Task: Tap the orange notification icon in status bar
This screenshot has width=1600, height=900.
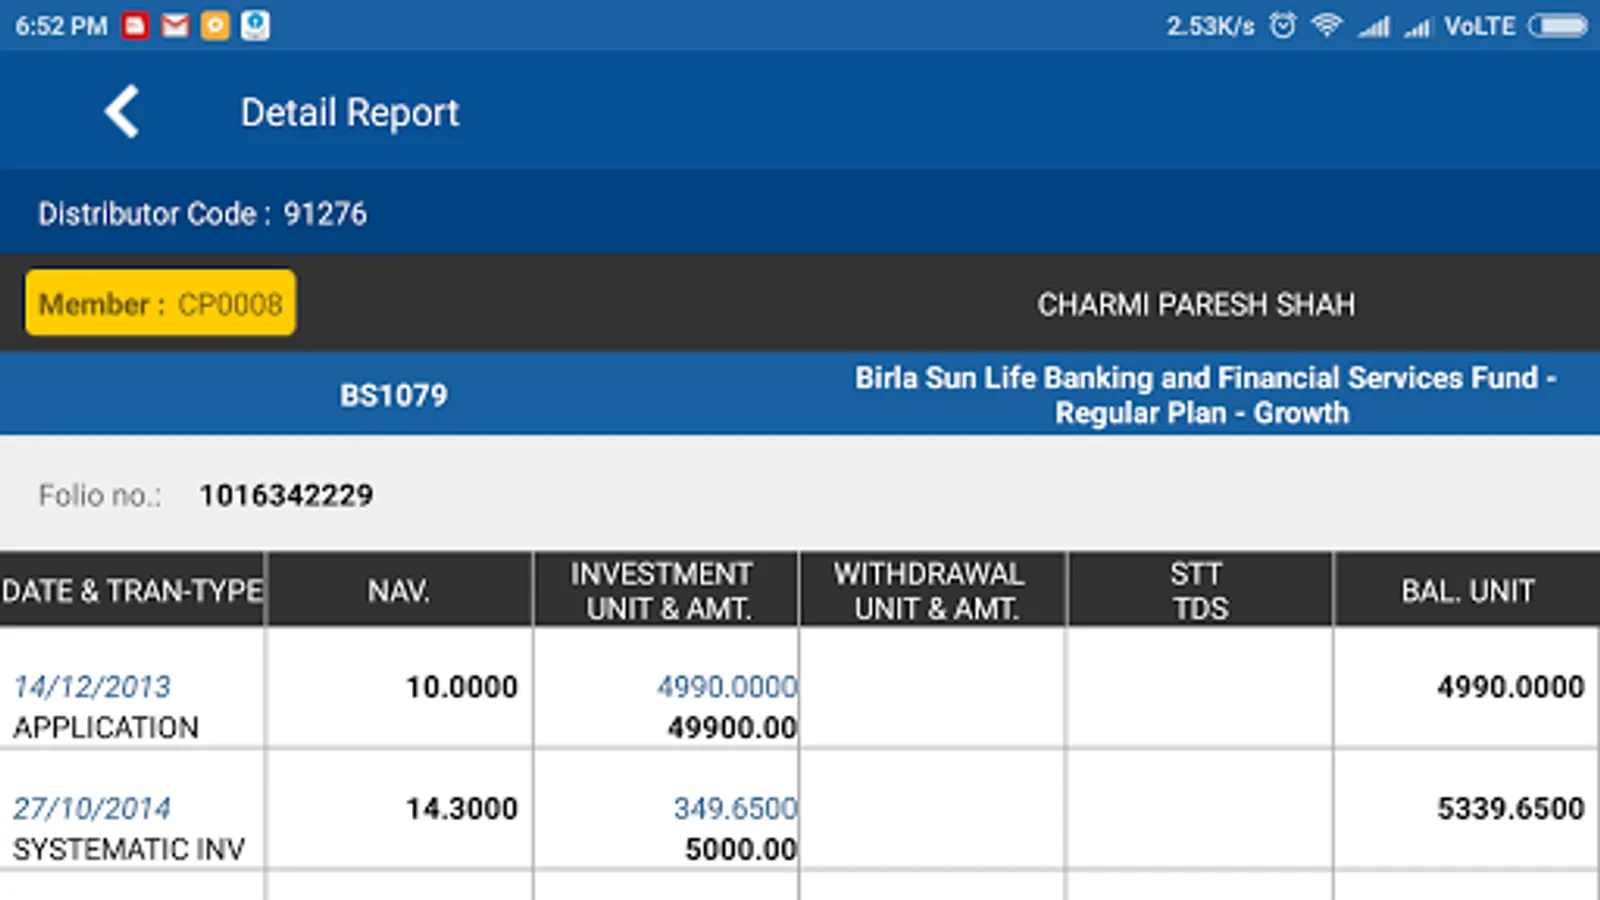Action: pyautogui.click(x=215, y=26)
